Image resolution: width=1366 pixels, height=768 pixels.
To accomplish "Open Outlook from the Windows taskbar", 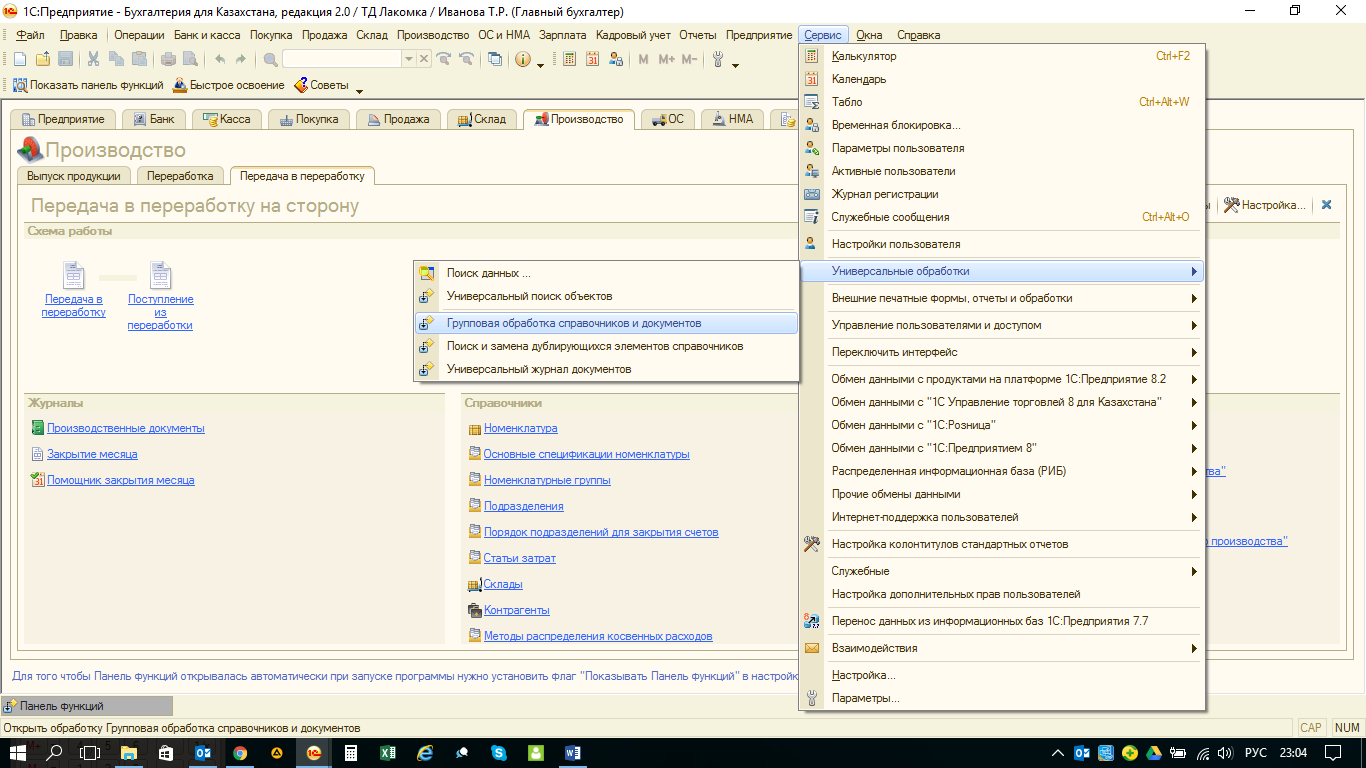I will pos(203,752).
